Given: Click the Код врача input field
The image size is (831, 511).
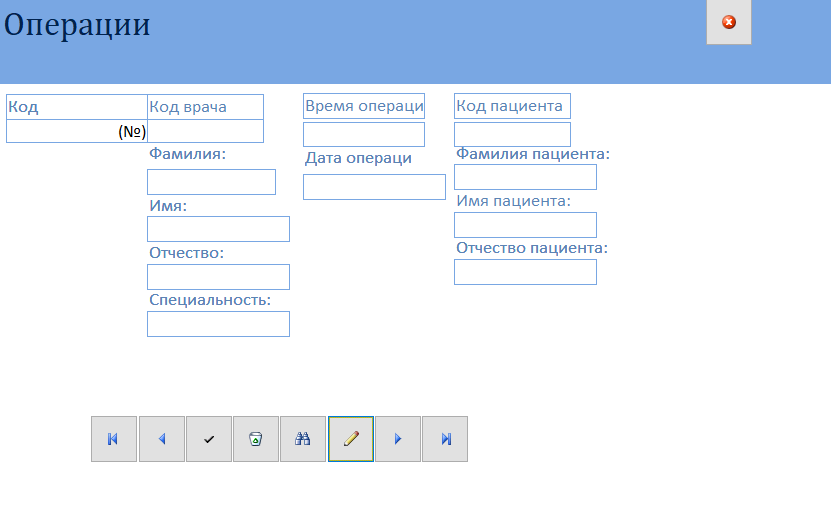Looking at the screenshot, I should tap(206, 131).
